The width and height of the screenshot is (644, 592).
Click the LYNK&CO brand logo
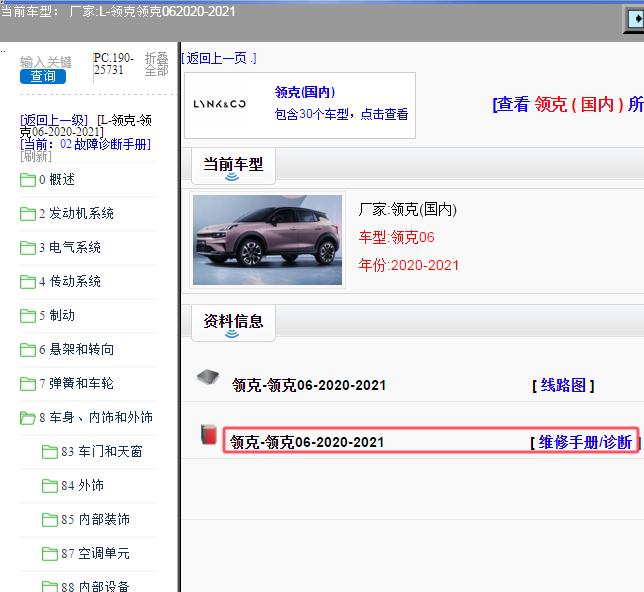(219, 104)
